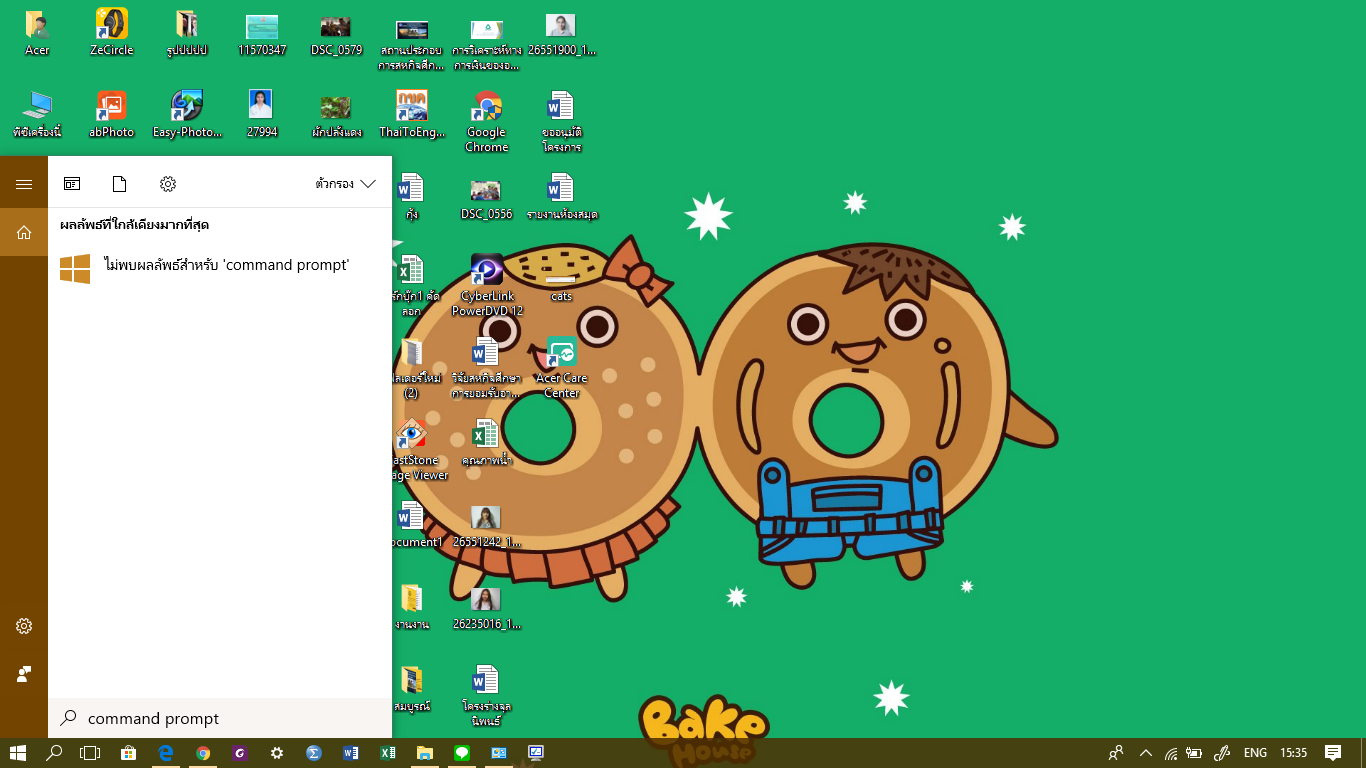This screenshot has height=768, width=1366.
Task: Select the ThaiToEng desktop shortcut
Action: click(x=412, y=114)
